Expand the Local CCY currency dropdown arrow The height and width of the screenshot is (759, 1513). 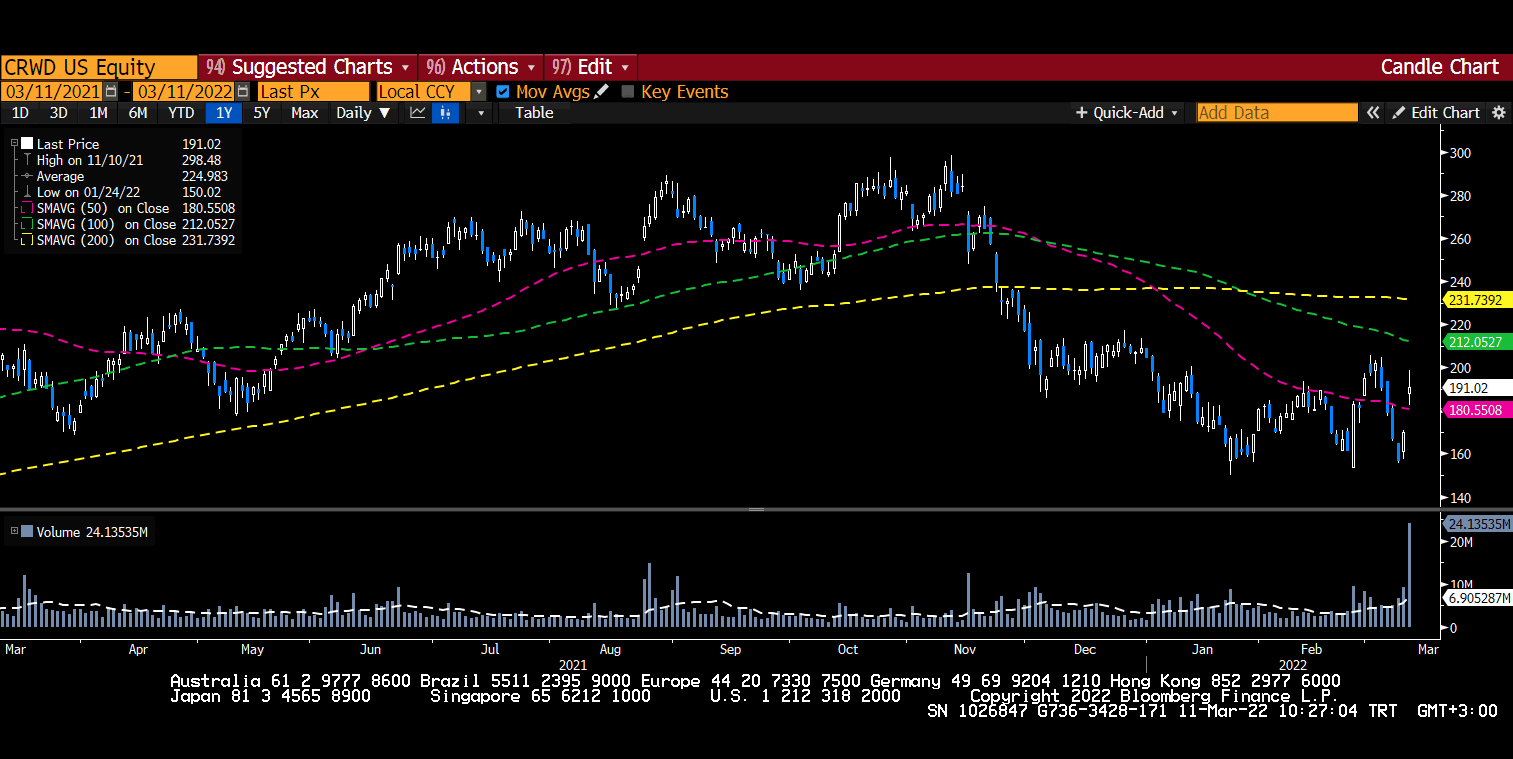(x=479, y=91)
